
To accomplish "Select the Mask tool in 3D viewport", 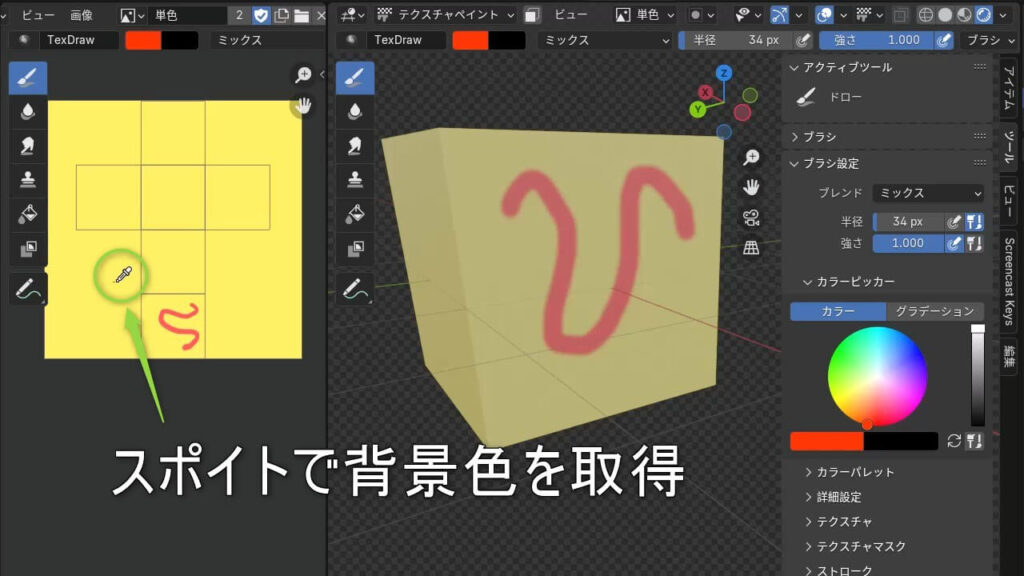I will (355, 248).
